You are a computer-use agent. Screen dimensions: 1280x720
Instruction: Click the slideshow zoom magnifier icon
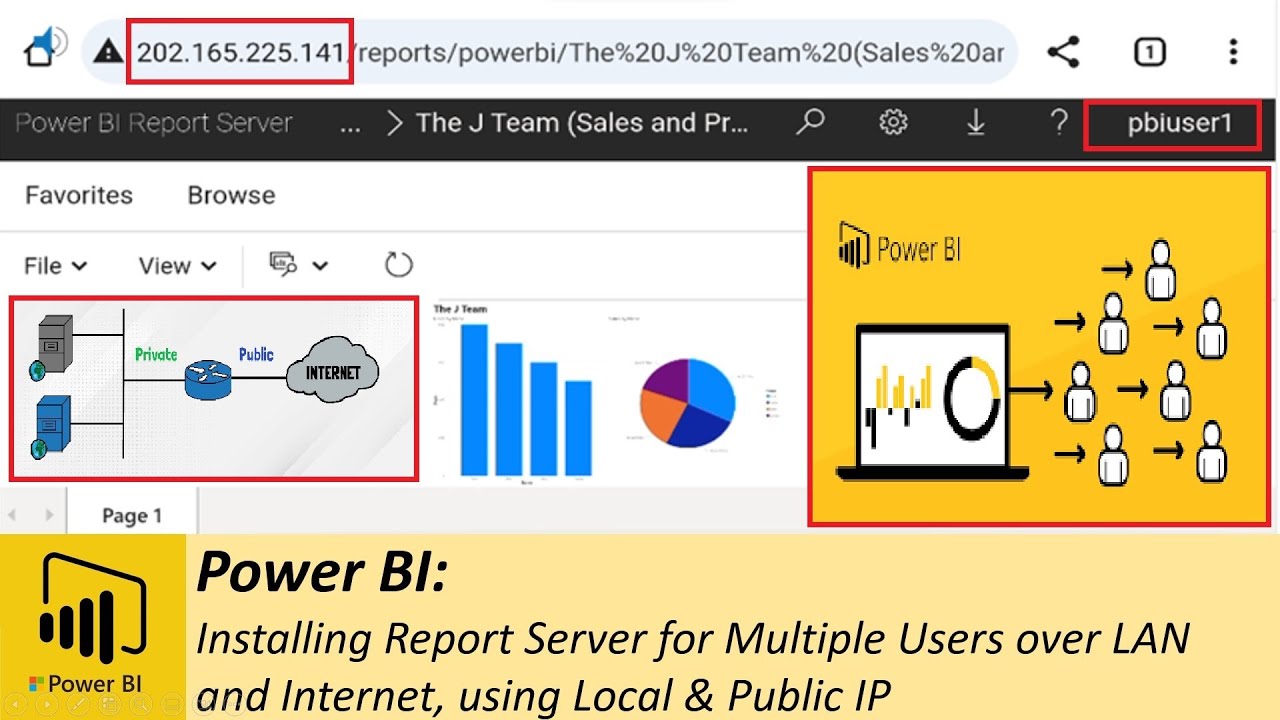pyautogui.click(x=141, y=705)
